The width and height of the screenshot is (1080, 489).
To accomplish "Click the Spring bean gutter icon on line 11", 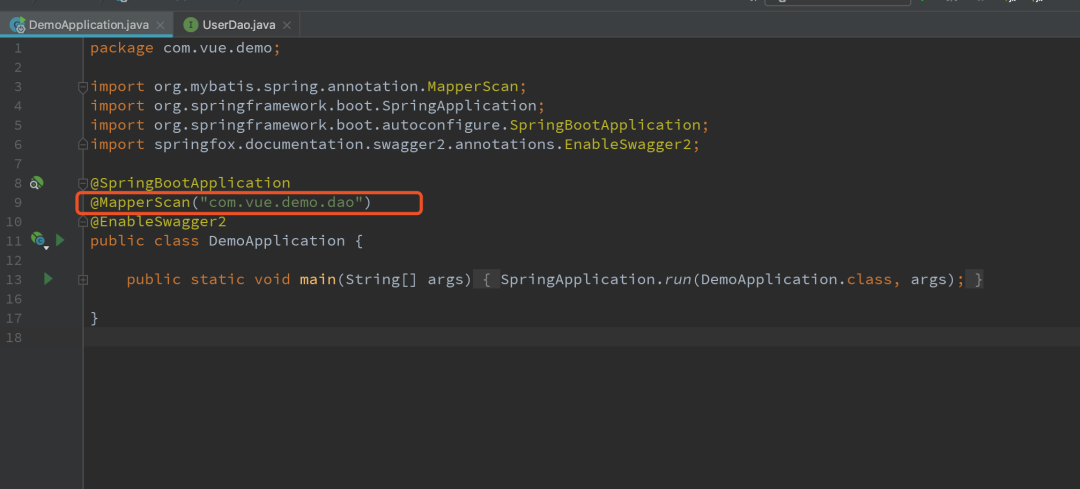I will click(x=38, y=240).
